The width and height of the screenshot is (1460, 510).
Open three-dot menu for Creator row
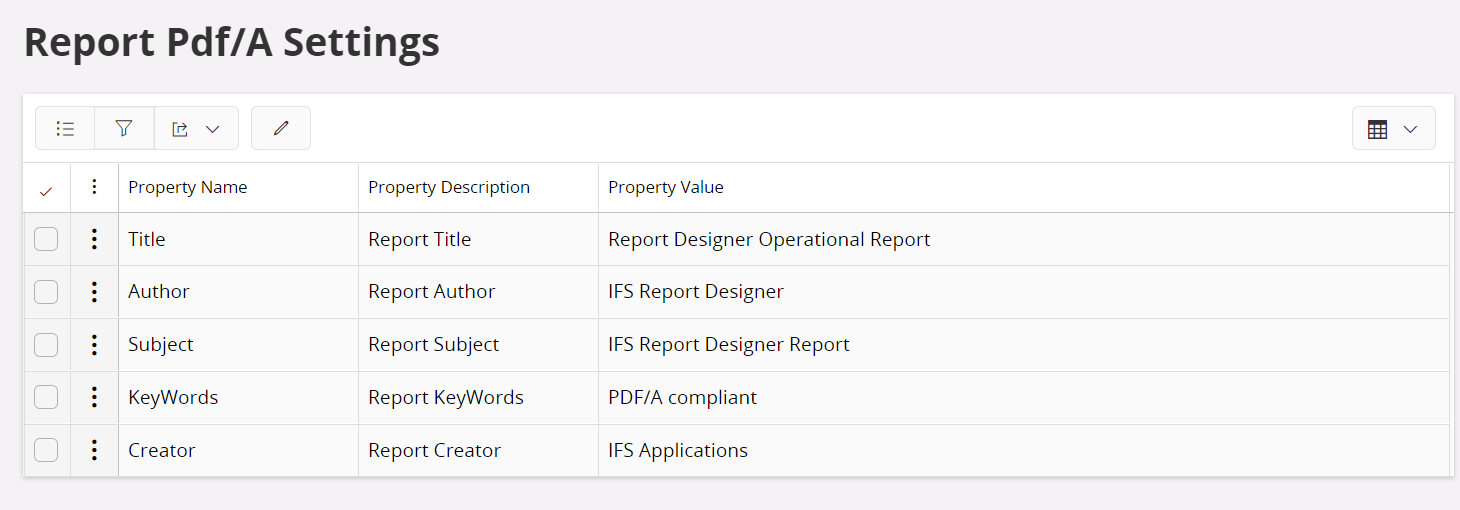94,450
